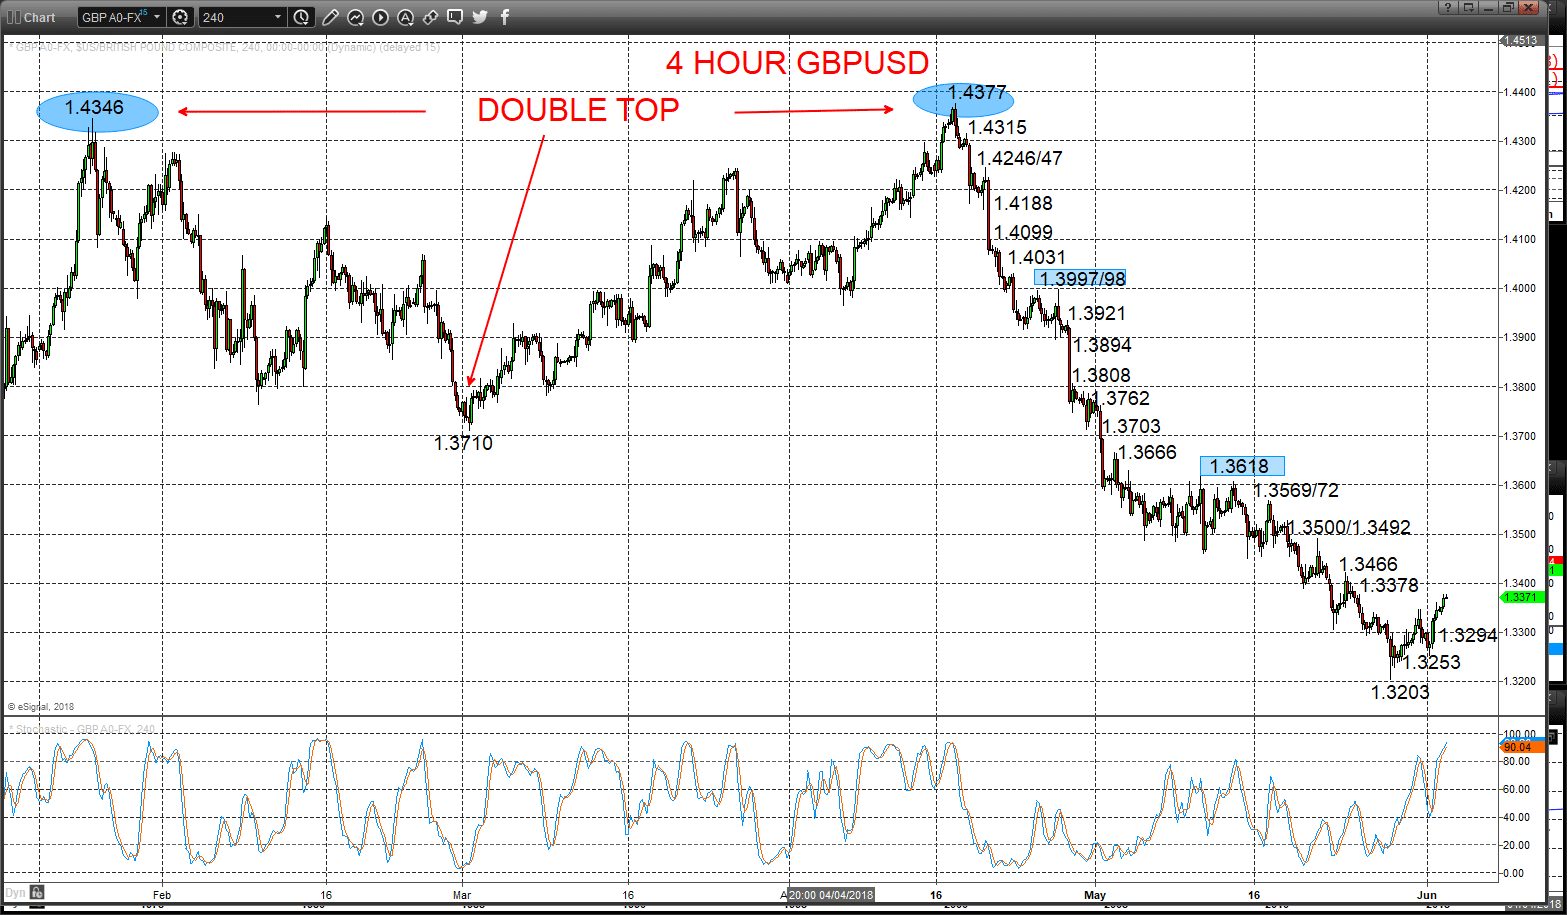This screenshot has height=915, width=1567.
Task: Click the GBP A0-FX composite chart description line
Action: [x=225, y=47]
